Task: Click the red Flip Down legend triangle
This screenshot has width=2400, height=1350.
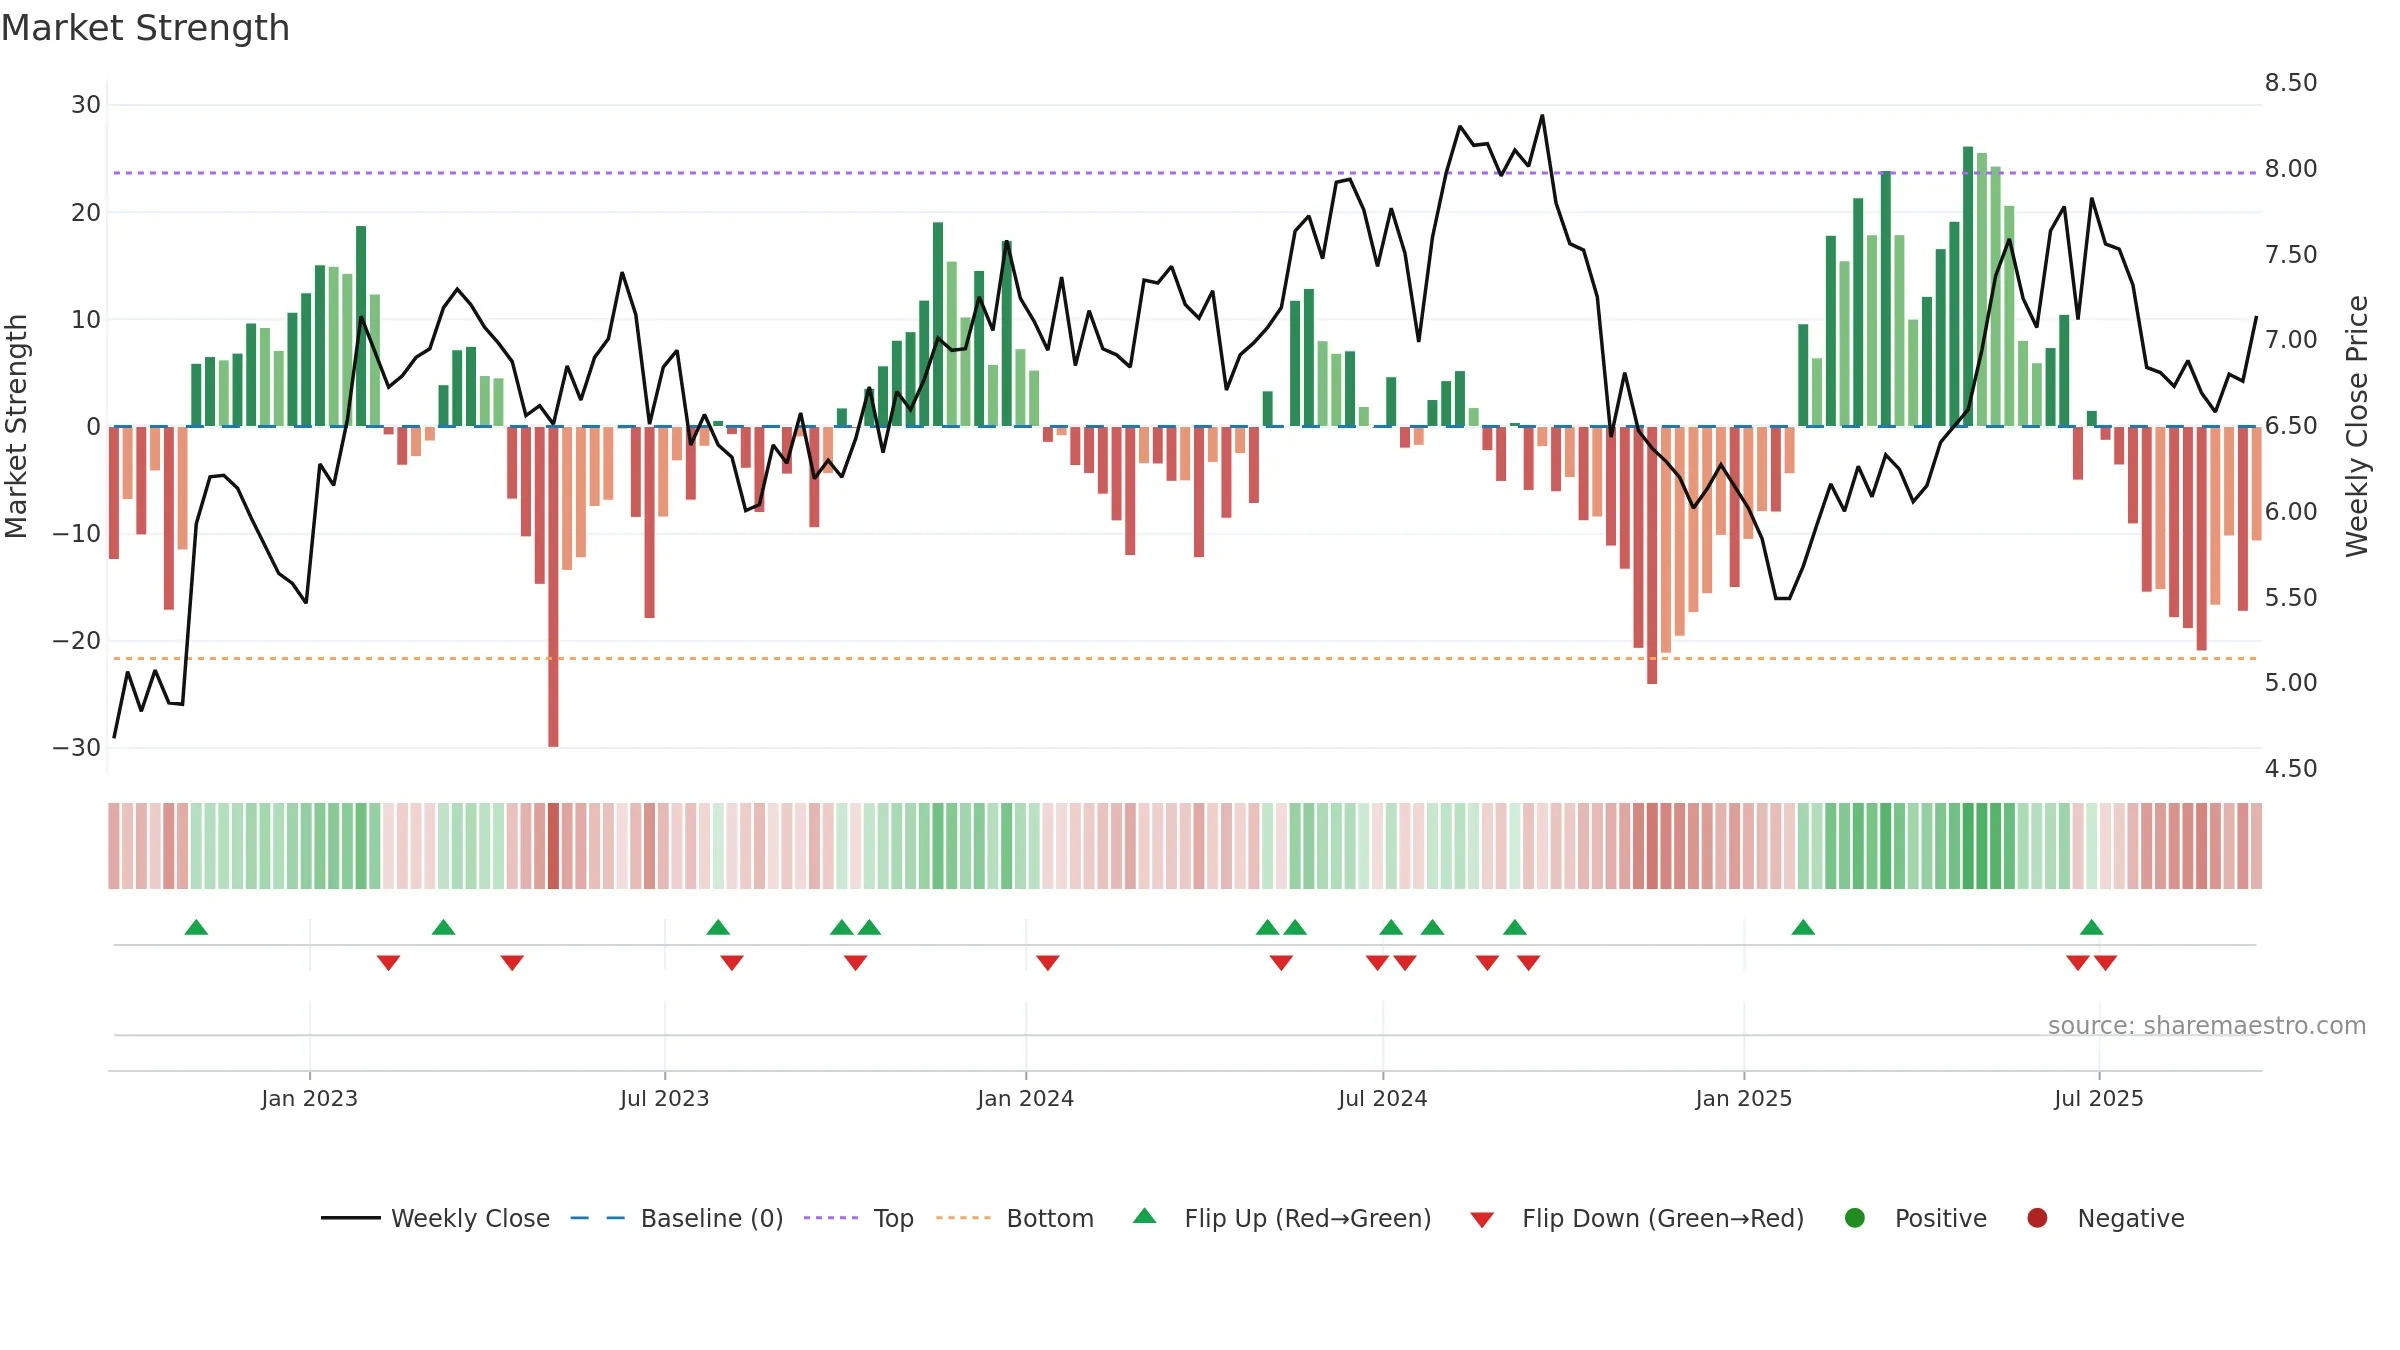Action: click(1482, 1220)
